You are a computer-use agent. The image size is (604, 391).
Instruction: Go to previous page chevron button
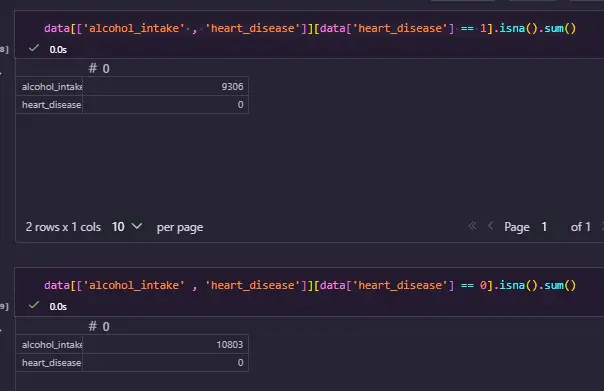490,226
